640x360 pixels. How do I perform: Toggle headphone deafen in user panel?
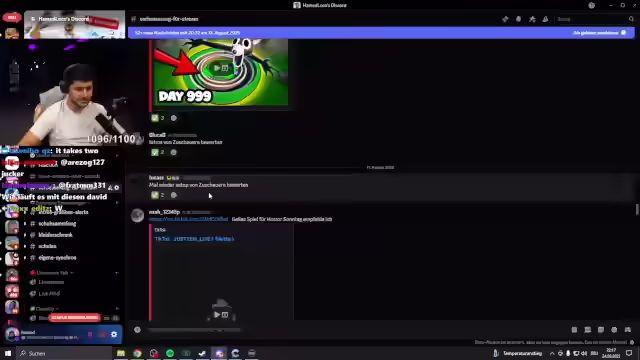tap(102, 334)
